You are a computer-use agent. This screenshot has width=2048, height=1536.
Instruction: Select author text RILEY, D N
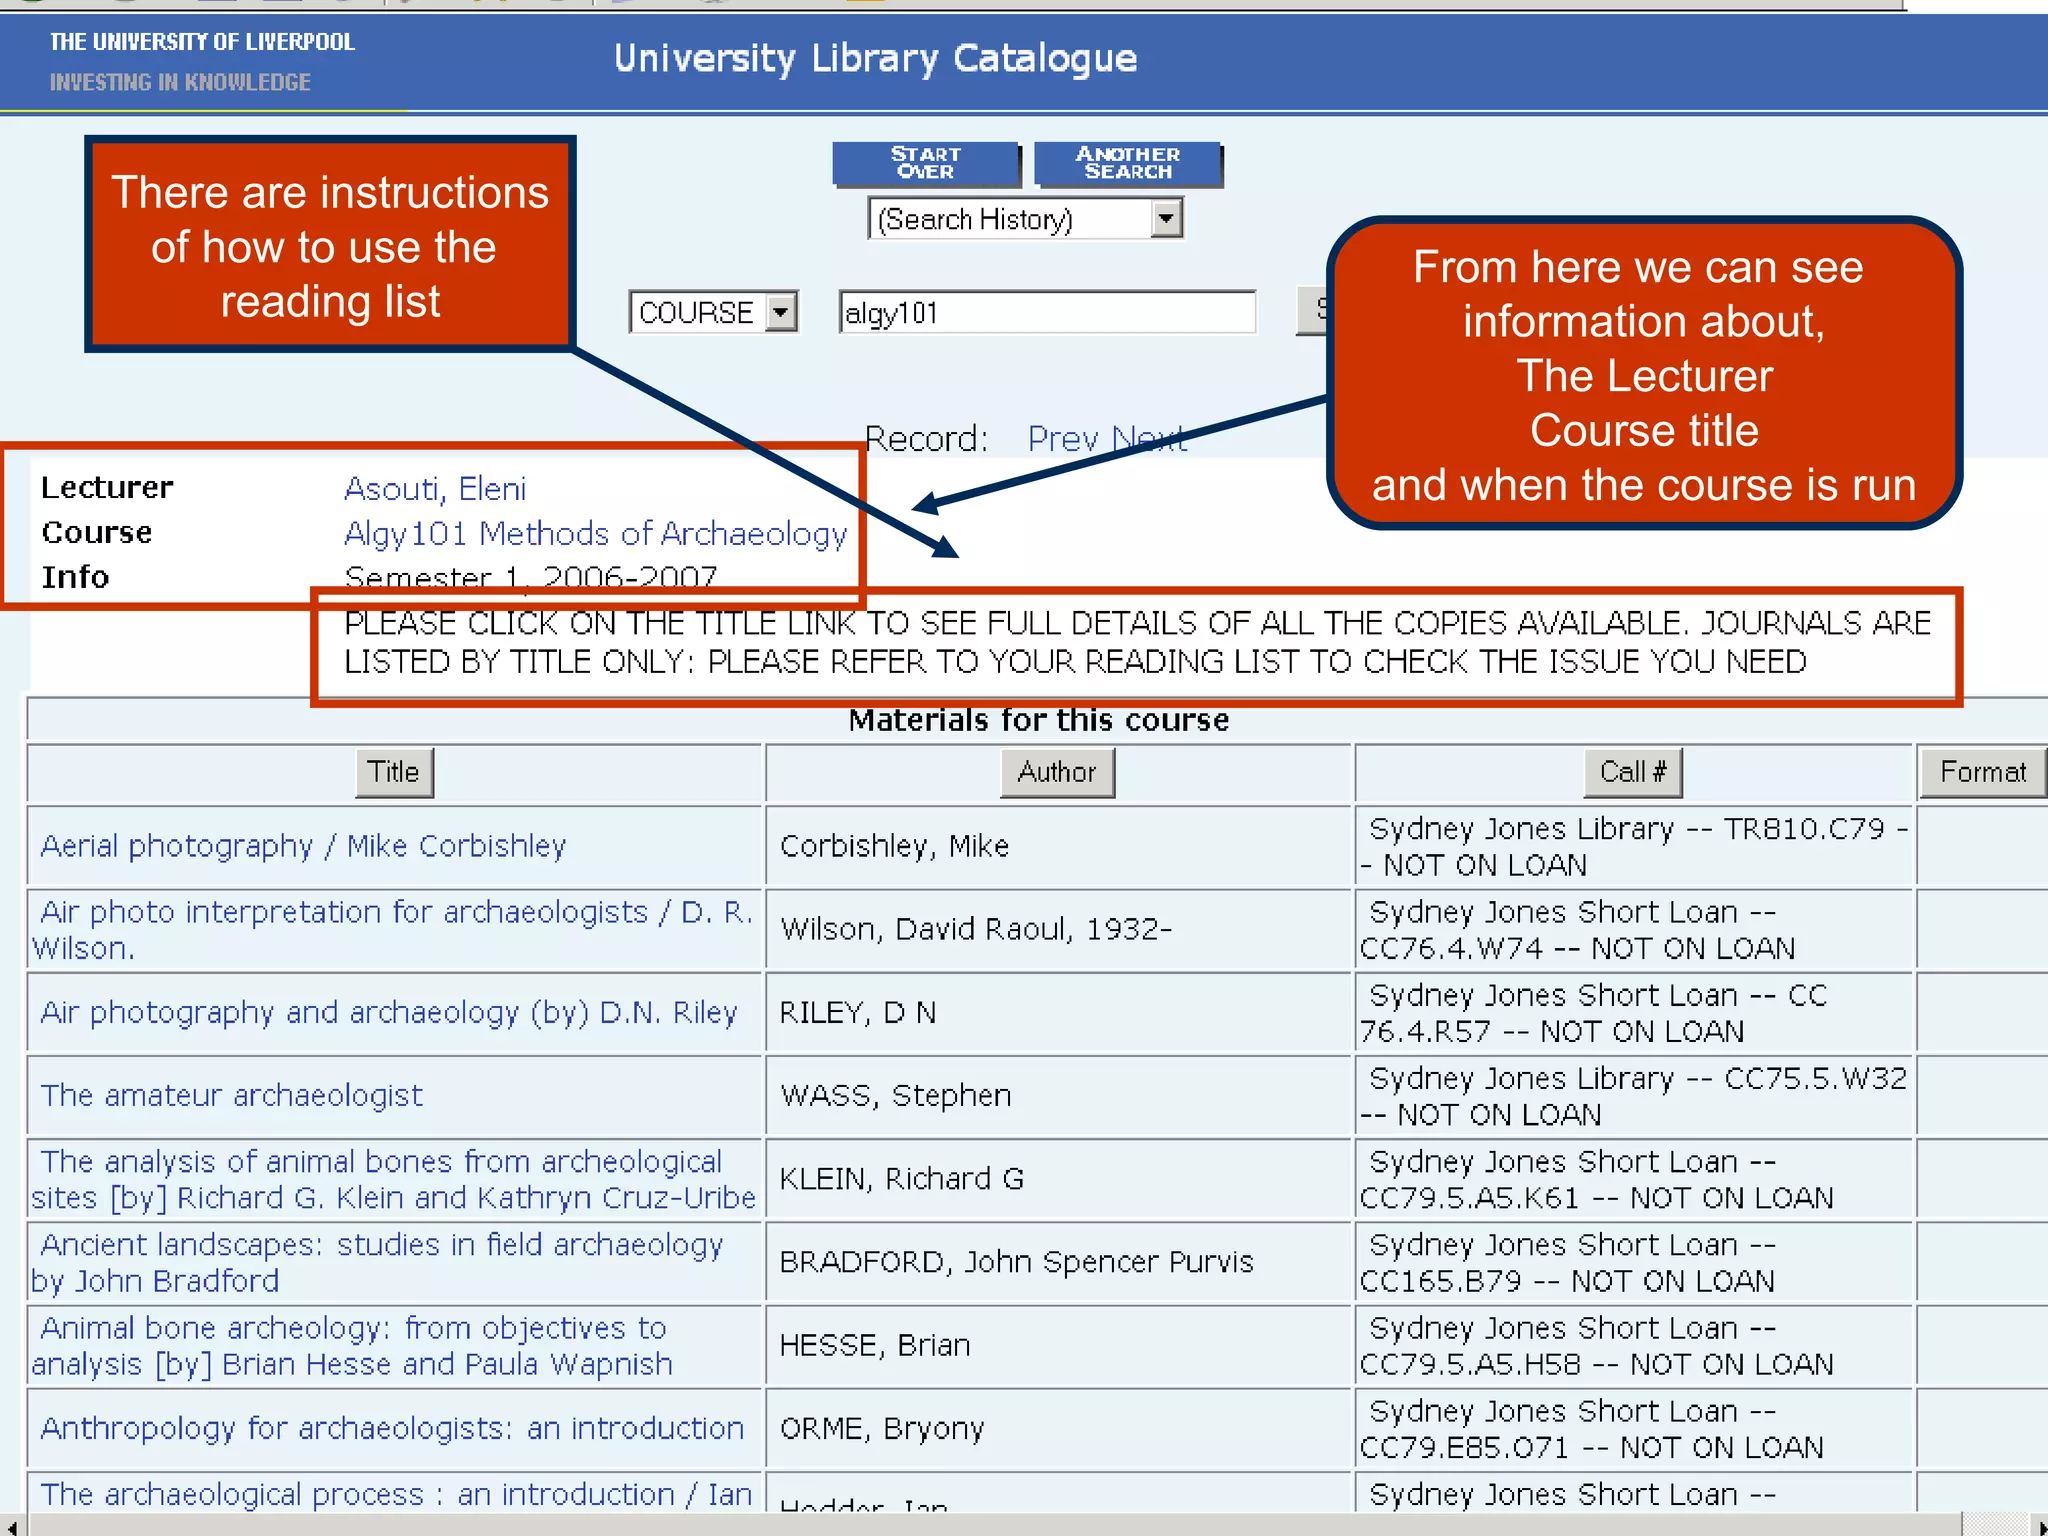point(858,1012)
